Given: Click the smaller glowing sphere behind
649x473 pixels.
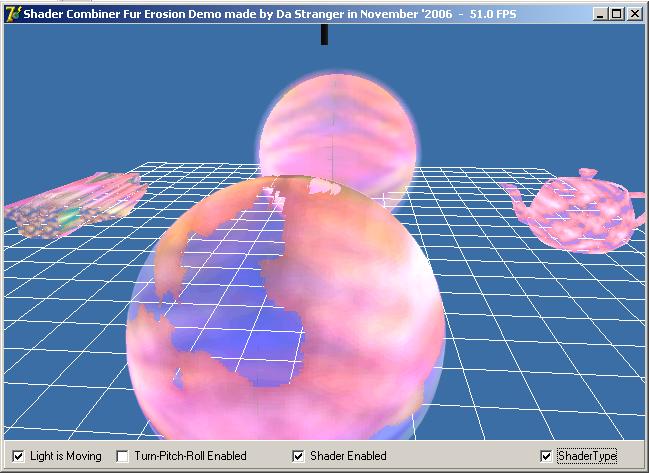Looking at the screenshot, I should pos(339,129).
